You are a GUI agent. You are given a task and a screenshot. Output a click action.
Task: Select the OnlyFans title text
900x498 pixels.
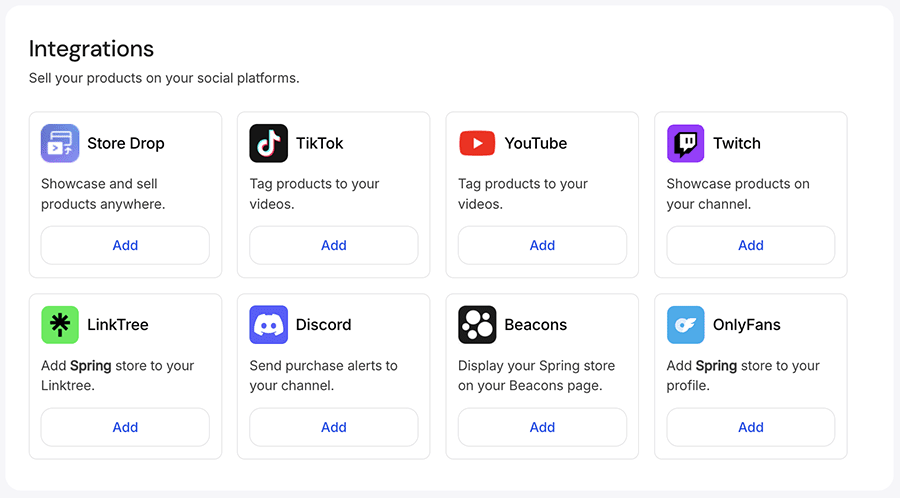747,325
